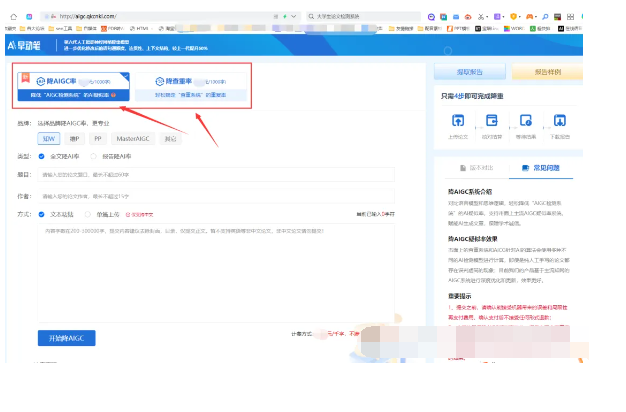Click the download report step icon
626x412 pixels.
pyautogui.click(x=560, y=120)
